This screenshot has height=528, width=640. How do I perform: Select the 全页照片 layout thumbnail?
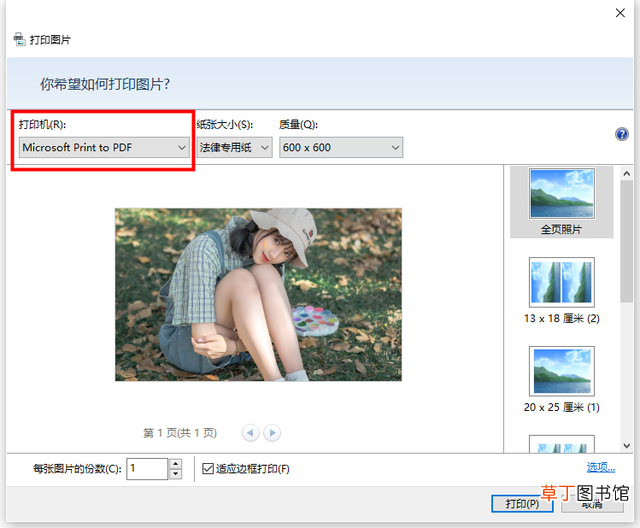coord(562,202)
